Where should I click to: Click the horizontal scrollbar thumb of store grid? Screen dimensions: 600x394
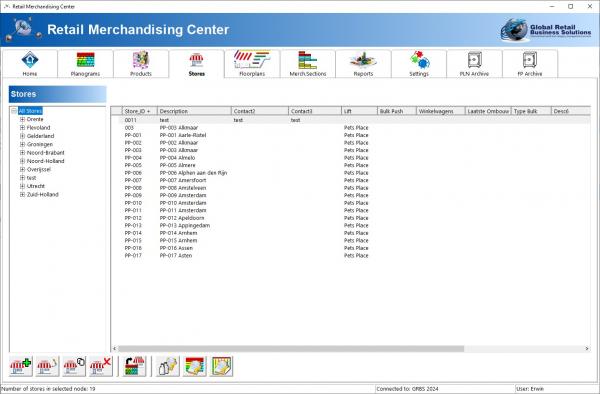(291, 348)
